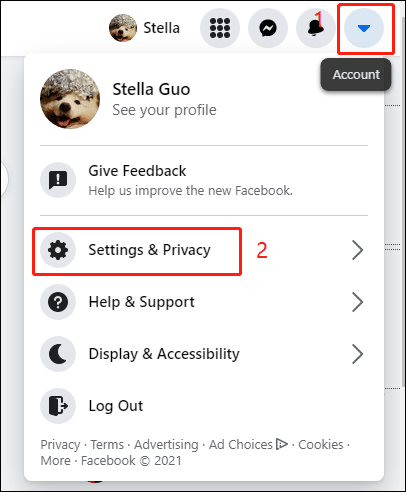
Task: Open the Messenger icon
Action: (x=268, y=28)
